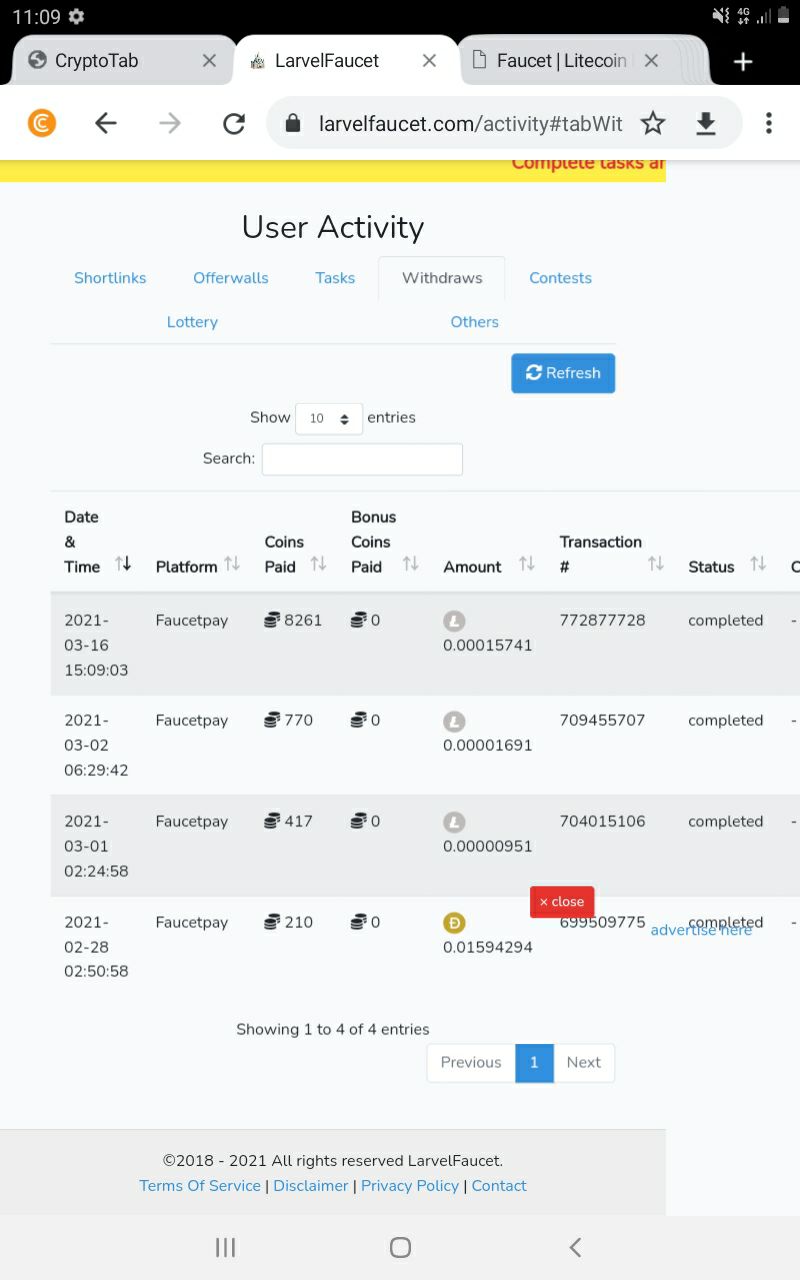This screenshot has width=800, height=1280.
Task: Go back with the browser back arrow
Action: click(x=106, y=123)
